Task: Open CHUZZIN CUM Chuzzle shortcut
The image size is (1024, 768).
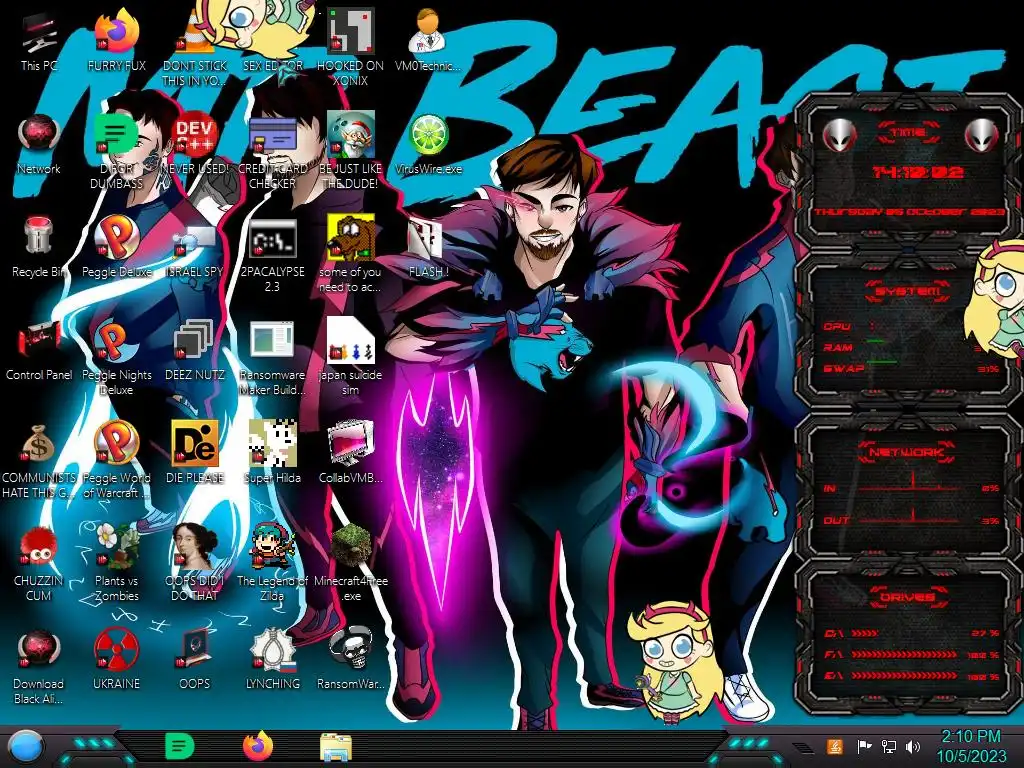Action: (39, 565)
